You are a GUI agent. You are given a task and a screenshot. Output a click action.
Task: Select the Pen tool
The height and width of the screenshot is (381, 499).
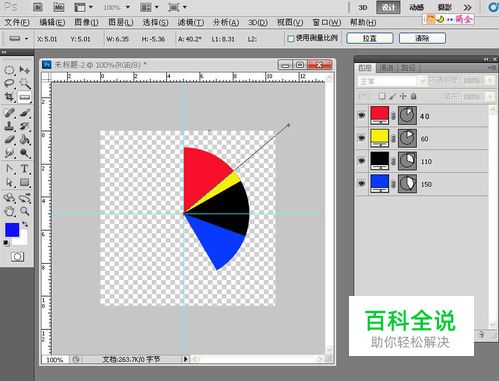(9, 169)
